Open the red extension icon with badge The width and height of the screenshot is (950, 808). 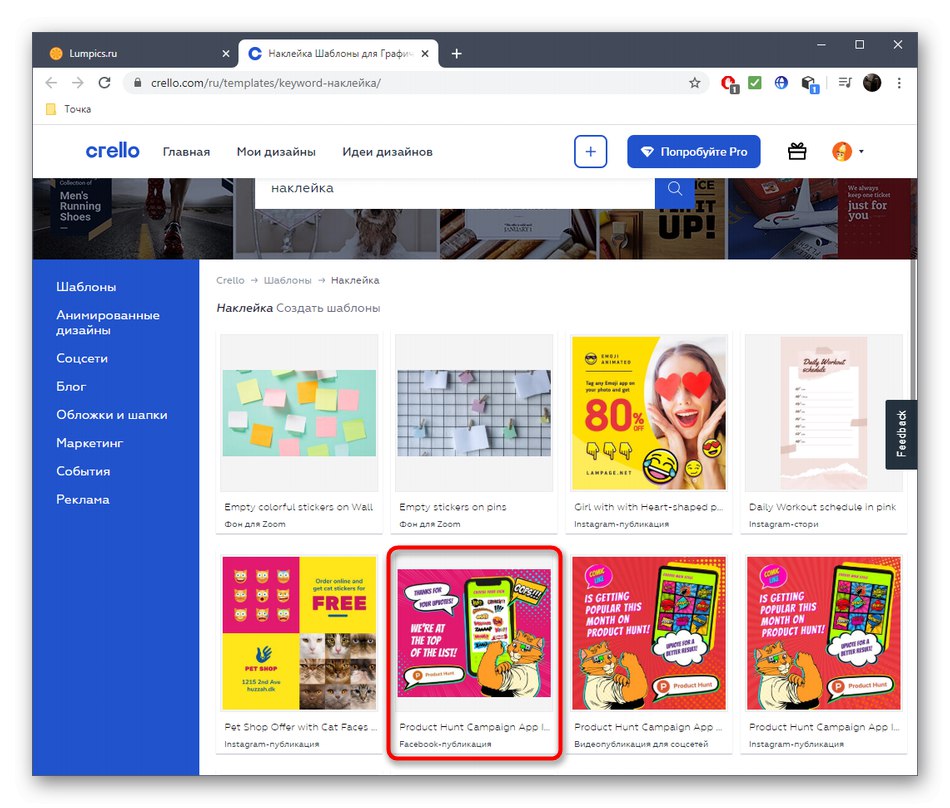729,84
